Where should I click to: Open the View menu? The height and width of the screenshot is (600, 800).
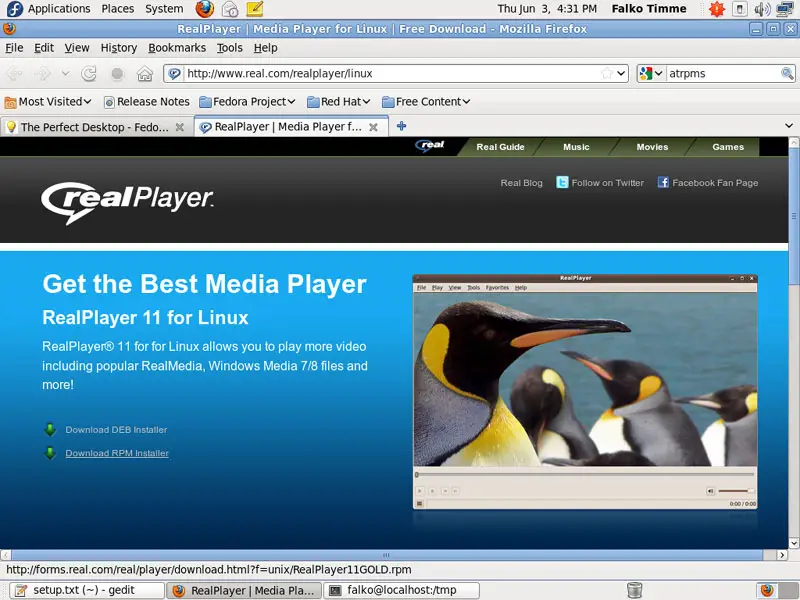(x=77, y=48)
